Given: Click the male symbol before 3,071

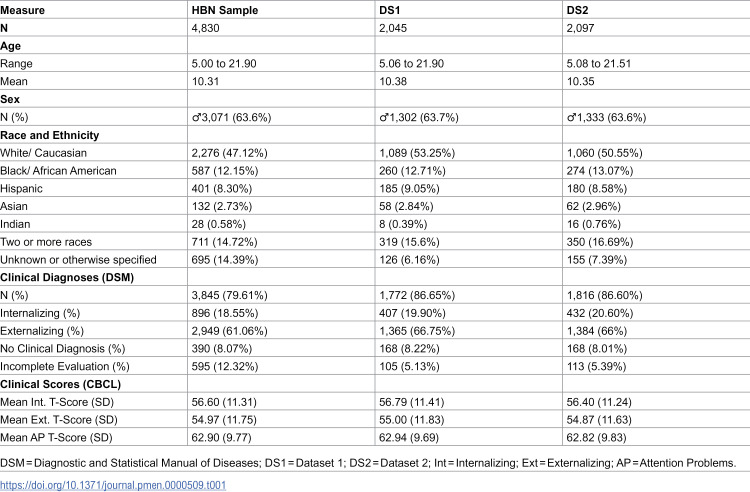Looking at the screenshot, I should pyautogui.click(x=196, y=117).
